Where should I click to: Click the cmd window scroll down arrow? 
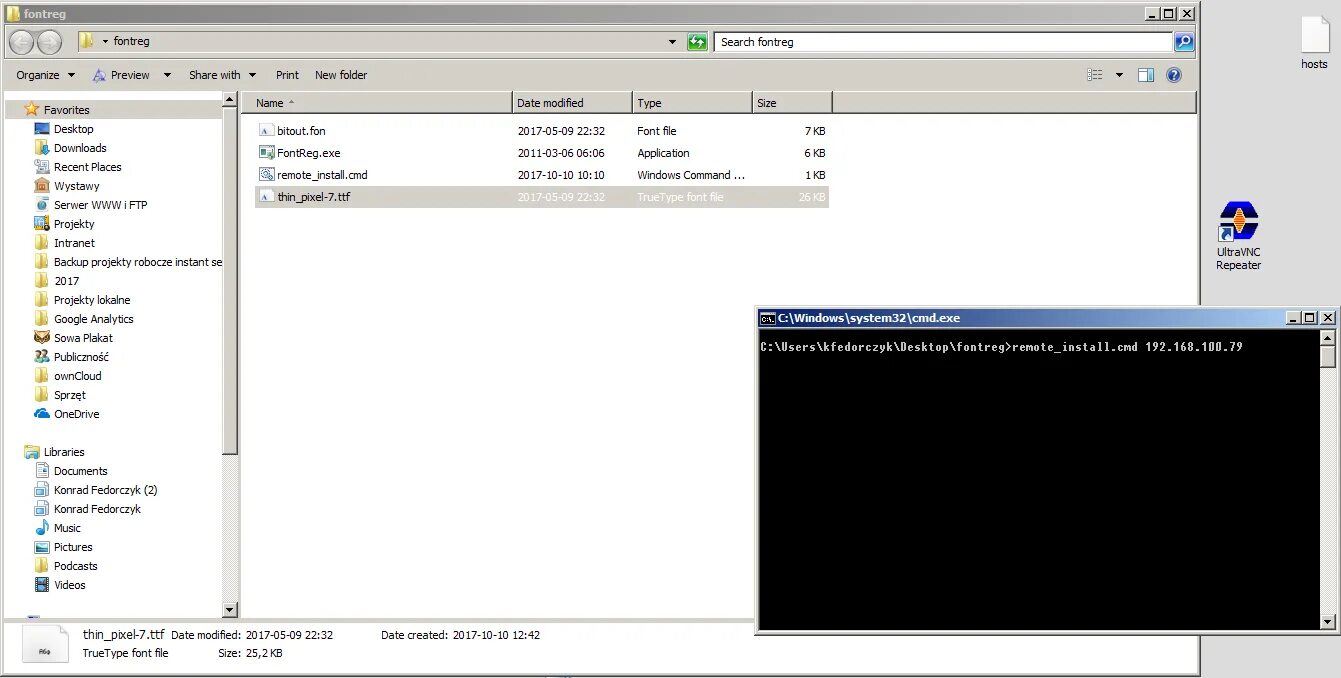tap(1328, 621)
